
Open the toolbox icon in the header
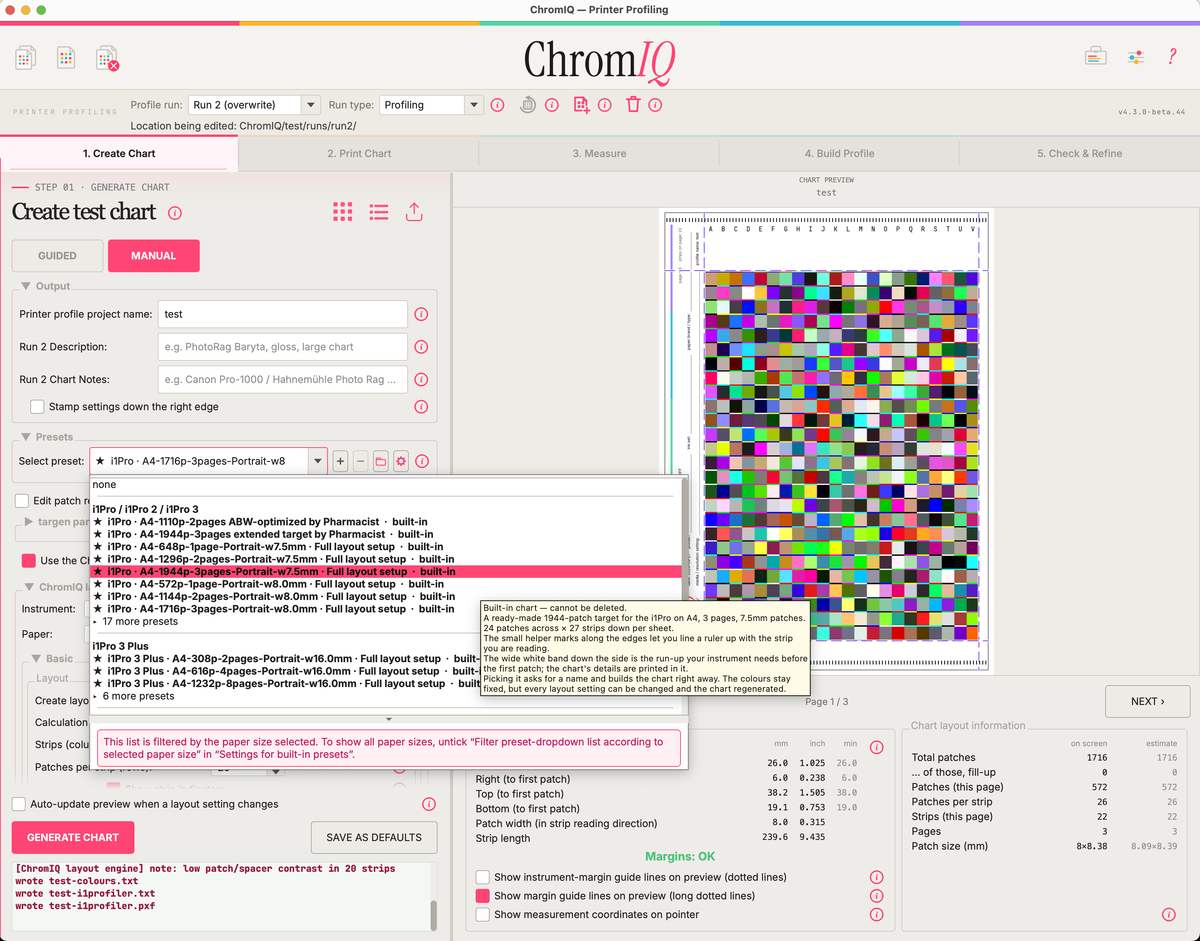(x=1095, y=57)
